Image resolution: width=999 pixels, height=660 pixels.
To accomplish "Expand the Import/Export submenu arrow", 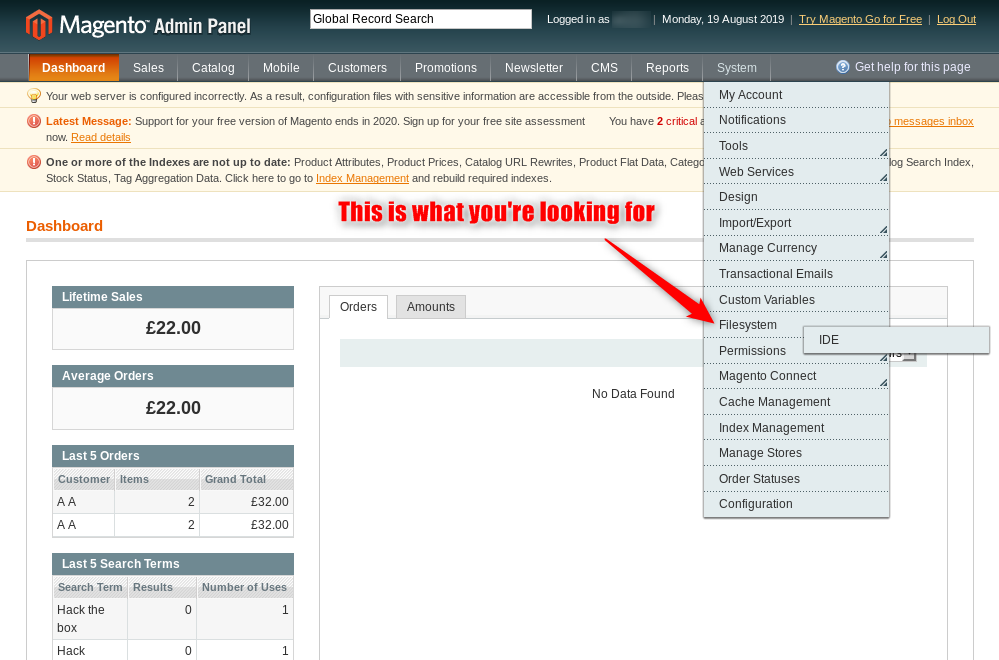I will click(883, 229).
